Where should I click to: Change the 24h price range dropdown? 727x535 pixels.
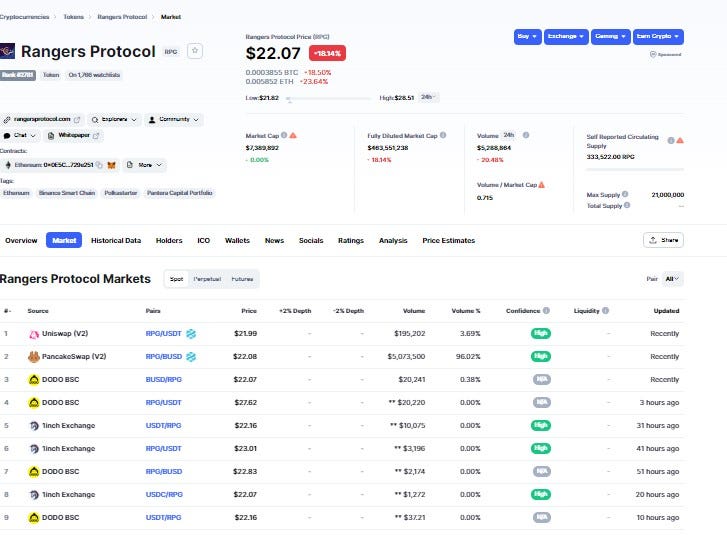click(428, 97)
